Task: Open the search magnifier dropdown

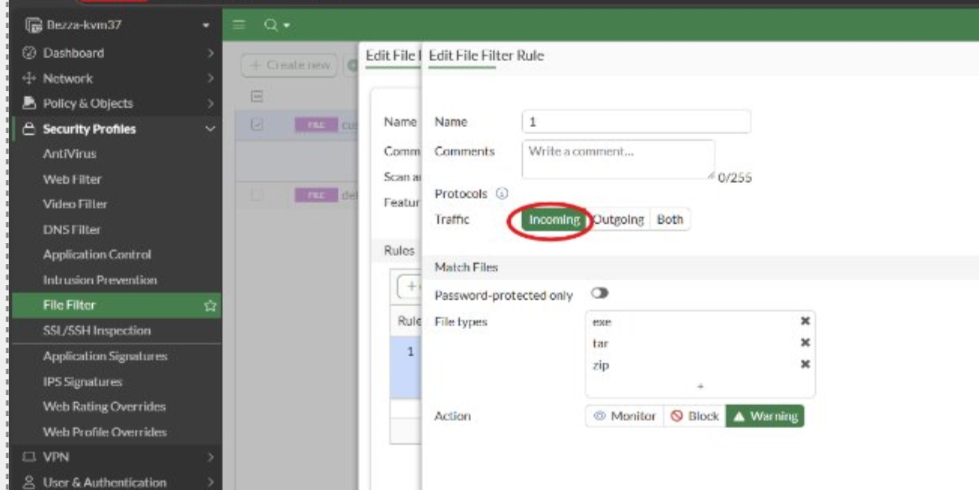Action: pos(277,25)
